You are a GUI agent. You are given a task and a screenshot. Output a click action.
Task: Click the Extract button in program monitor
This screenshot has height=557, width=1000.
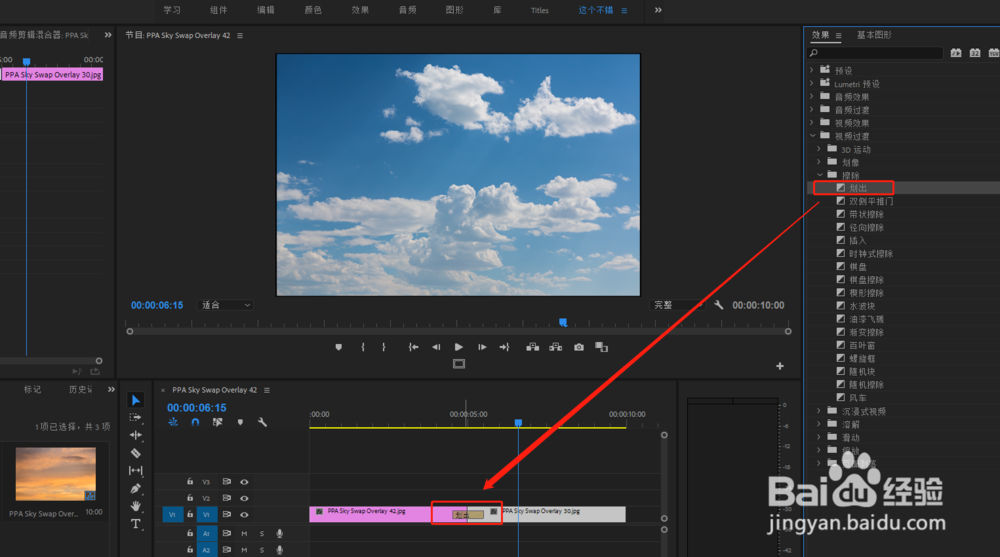point(555,347)
